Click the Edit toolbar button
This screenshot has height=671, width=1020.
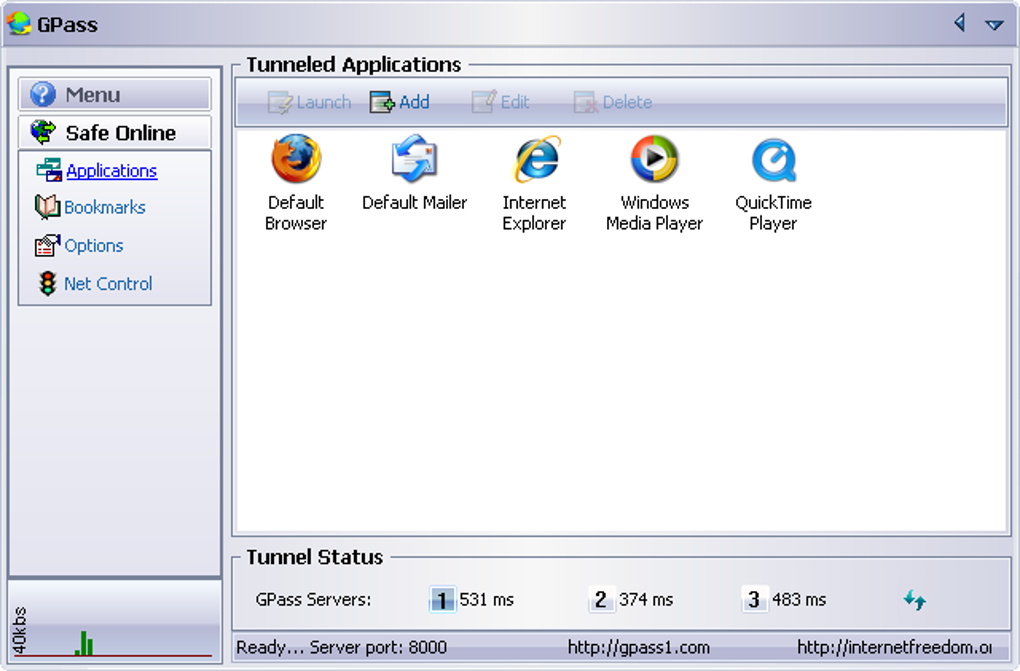[500, 102]
